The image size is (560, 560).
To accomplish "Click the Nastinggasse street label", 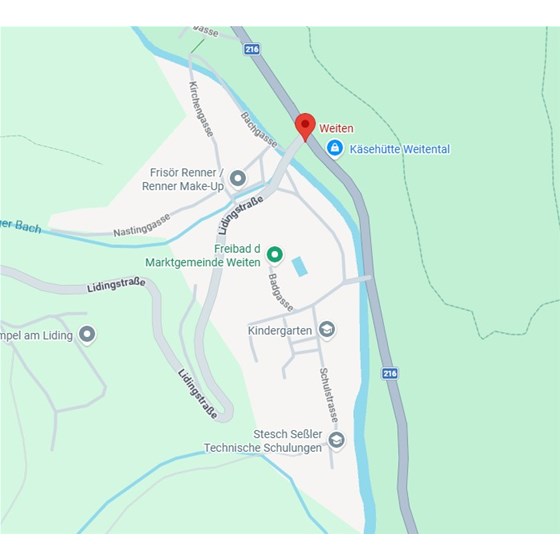I will tap(142, 225).
